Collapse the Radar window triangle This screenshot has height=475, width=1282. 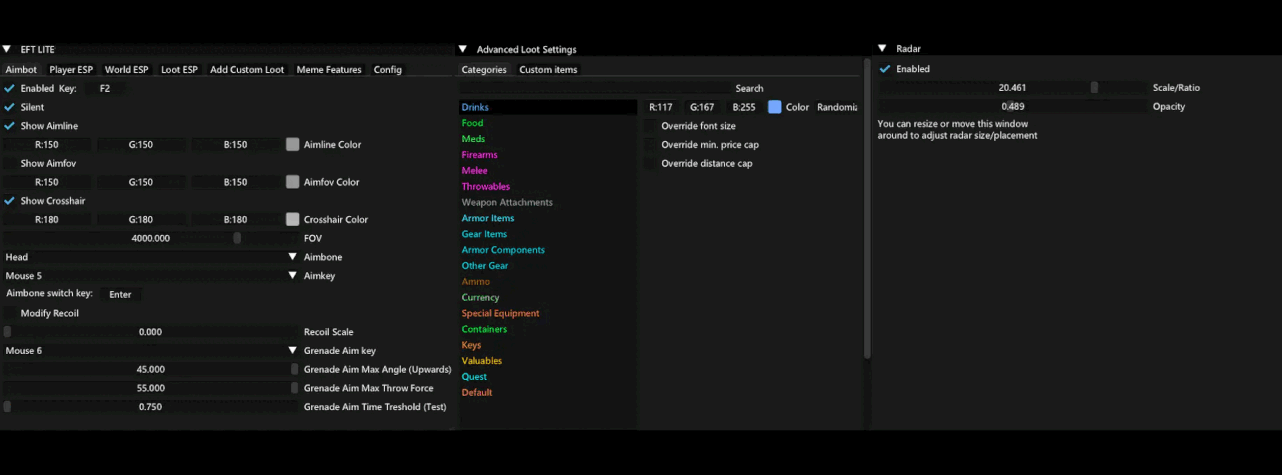[882, 48]
